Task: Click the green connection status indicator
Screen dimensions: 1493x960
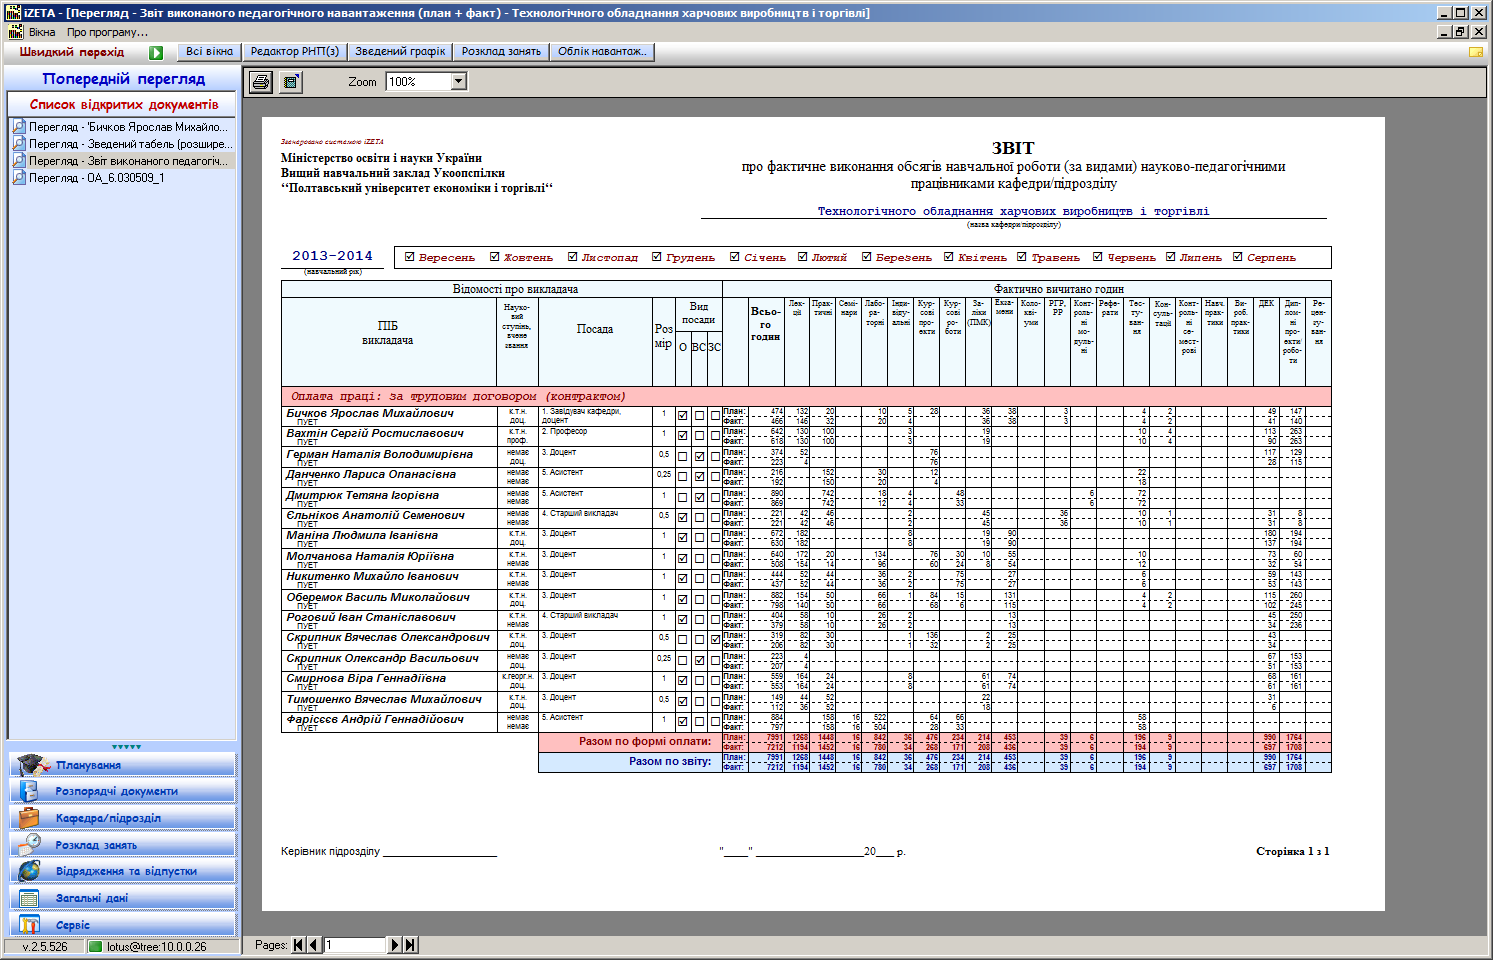Action: pos(96,946)
